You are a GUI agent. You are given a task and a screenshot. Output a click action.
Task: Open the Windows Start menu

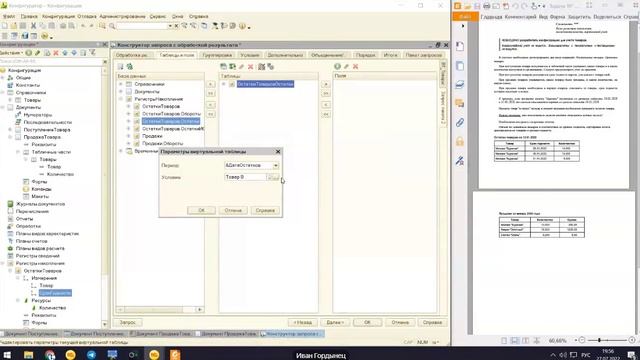pos(7,354)
